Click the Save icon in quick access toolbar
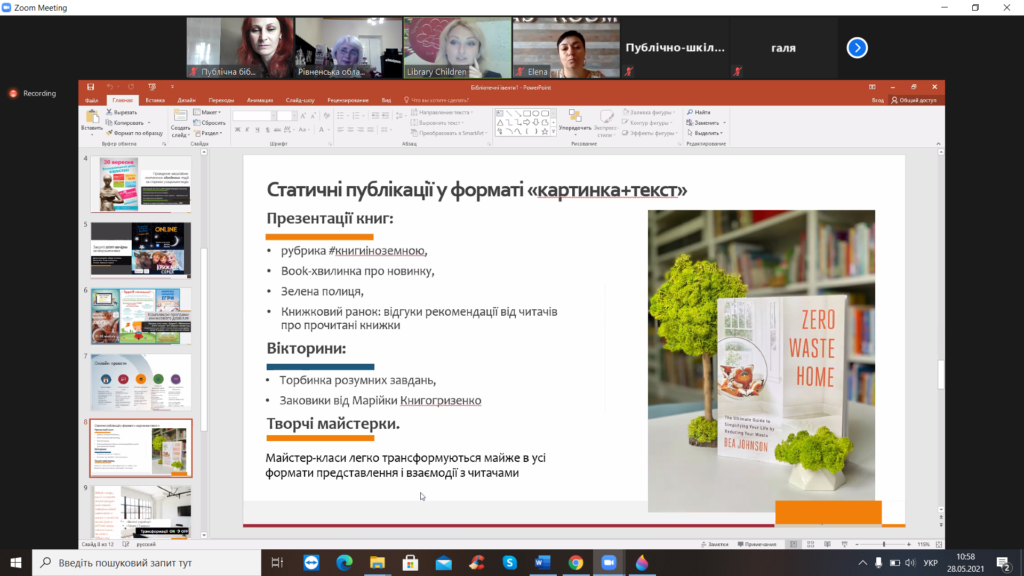1024x576 pixels. [x=91, y=87]
